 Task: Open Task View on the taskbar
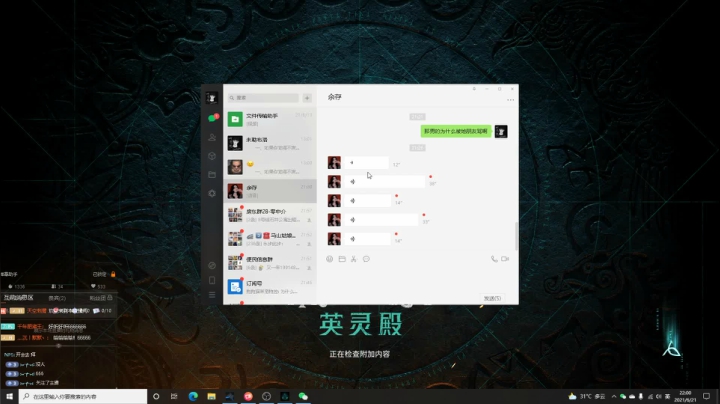[174, 396]
